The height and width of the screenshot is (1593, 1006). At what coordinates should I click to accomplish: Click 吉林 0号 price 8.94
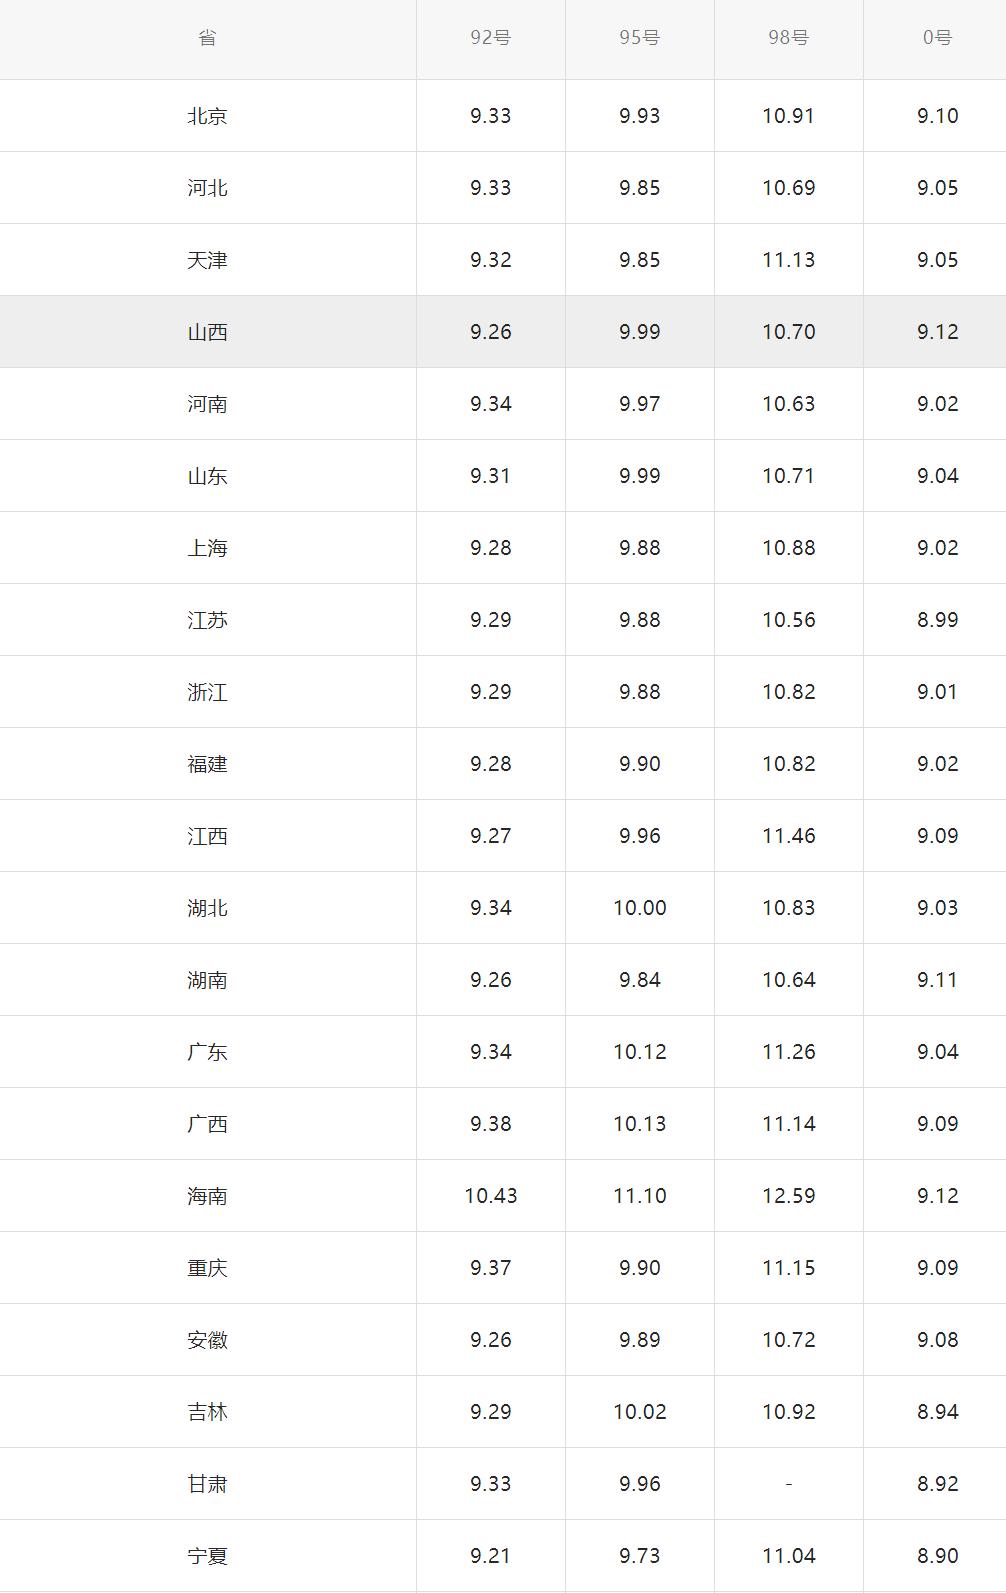pos(937,1412)
